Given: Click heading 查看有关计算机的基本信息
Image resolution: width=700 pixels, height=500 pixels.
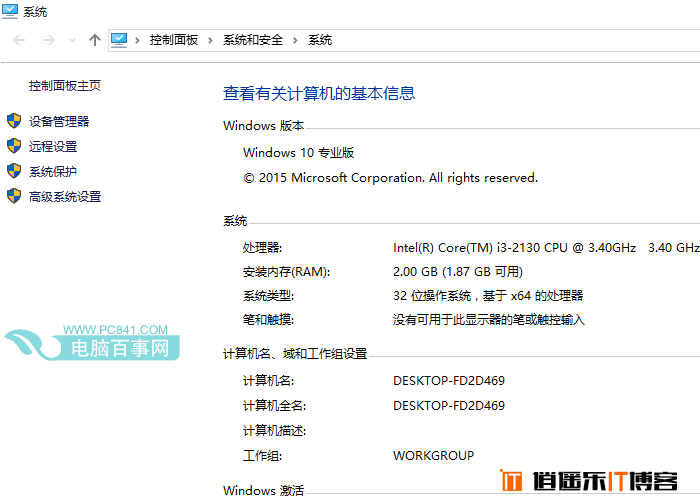Looking at the screenshot, I should click(x=319, y=93).
